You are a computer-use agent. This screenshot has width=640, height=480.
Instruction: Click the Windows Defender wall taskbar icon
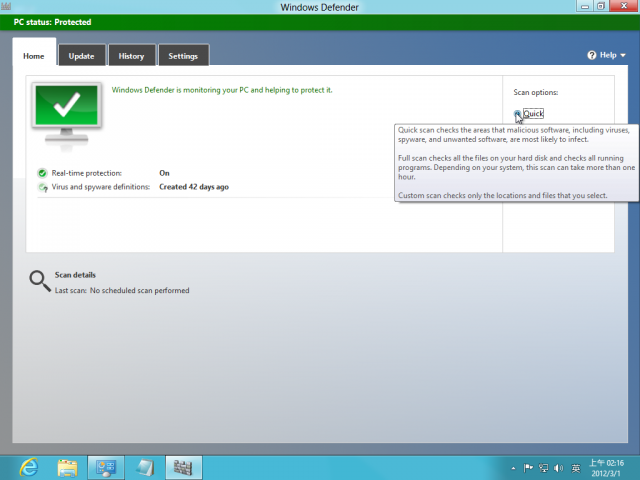click(x=183, y=468)
